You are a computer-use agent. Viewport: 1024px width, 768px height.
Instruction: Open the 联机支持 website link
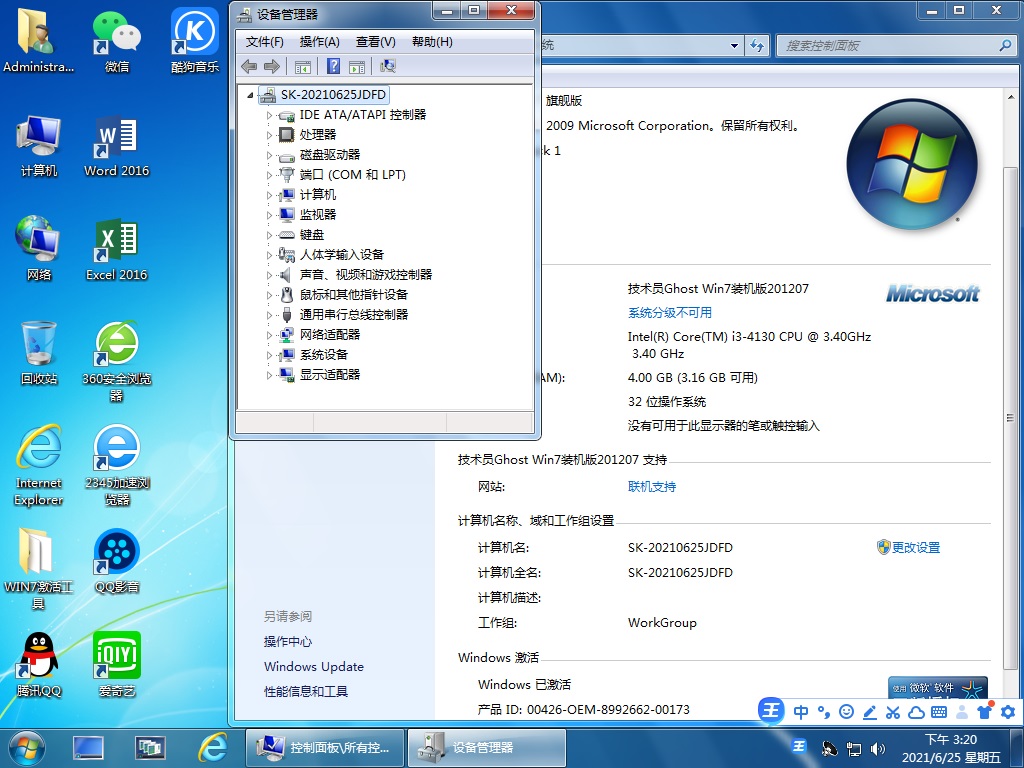[652, 487]
